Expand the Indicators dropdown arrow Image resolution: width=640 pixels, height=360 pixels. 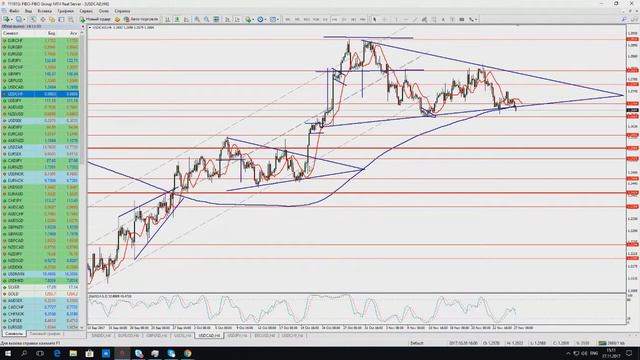coord(253,19)
